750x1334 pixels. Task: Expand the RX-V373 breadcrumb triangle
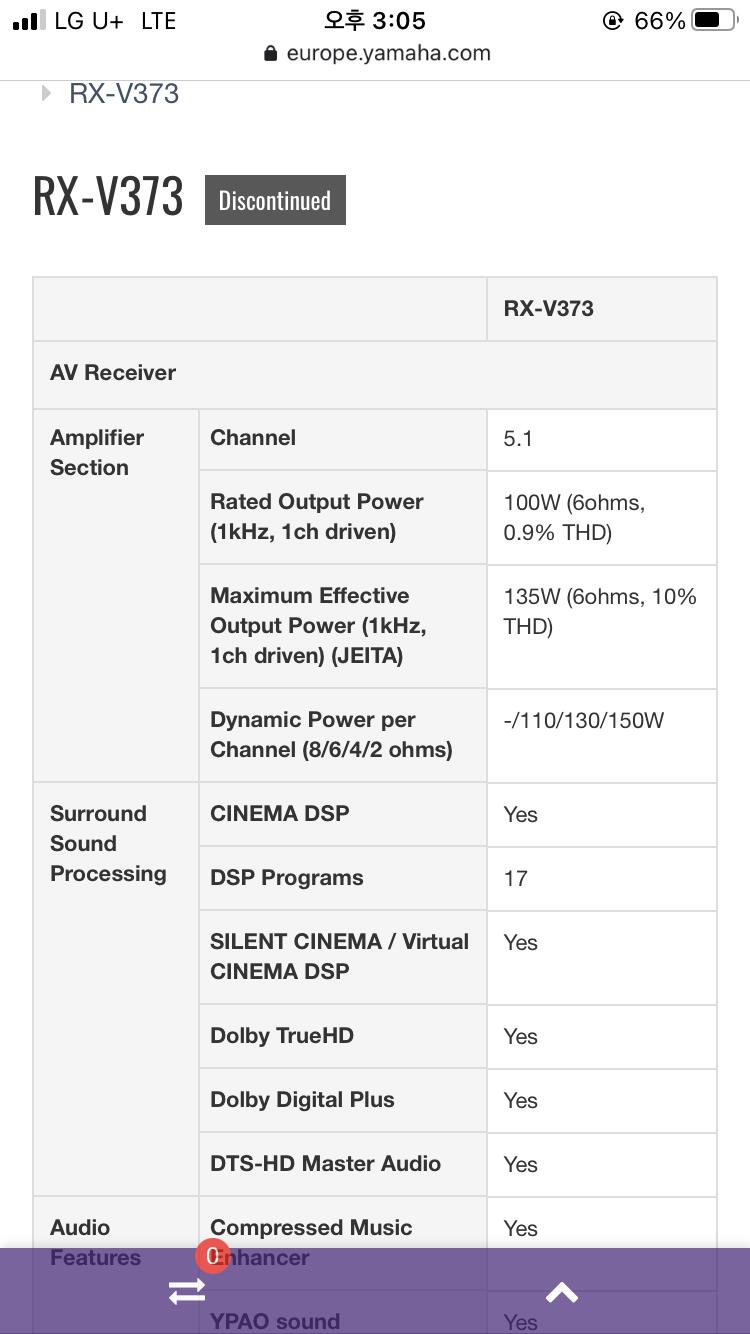pyautogui.click(x=46, y=93)
